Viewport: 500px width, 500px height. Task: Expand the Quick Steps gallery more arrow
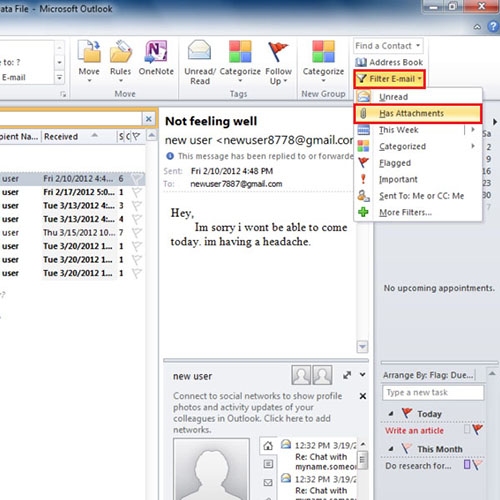pyautogui.click(x=59, y=78)
